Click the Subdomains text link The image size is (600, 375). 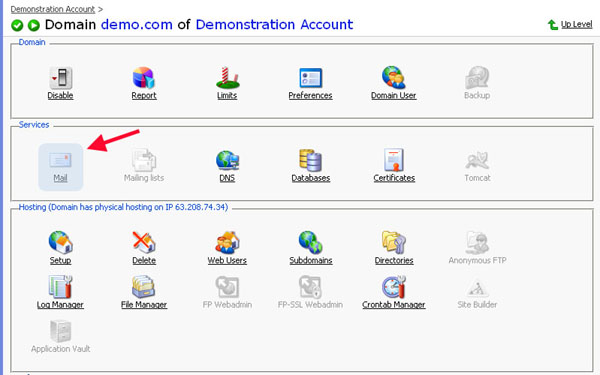[x=311, y=261]
